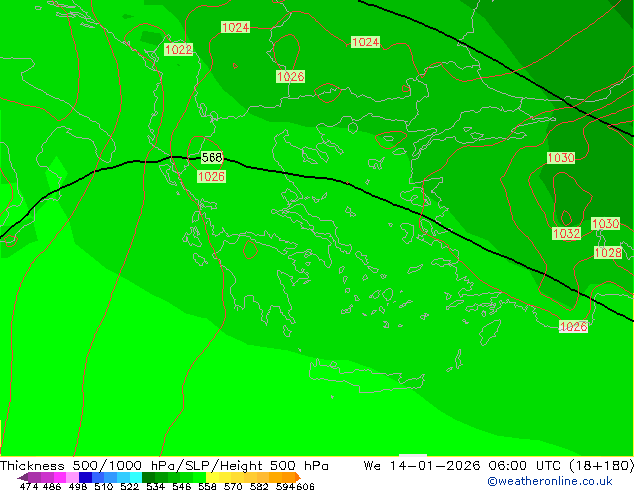Click the darkest green swatch above 534
The width and height of the screenshot is (634, 490).
[148, 477]
